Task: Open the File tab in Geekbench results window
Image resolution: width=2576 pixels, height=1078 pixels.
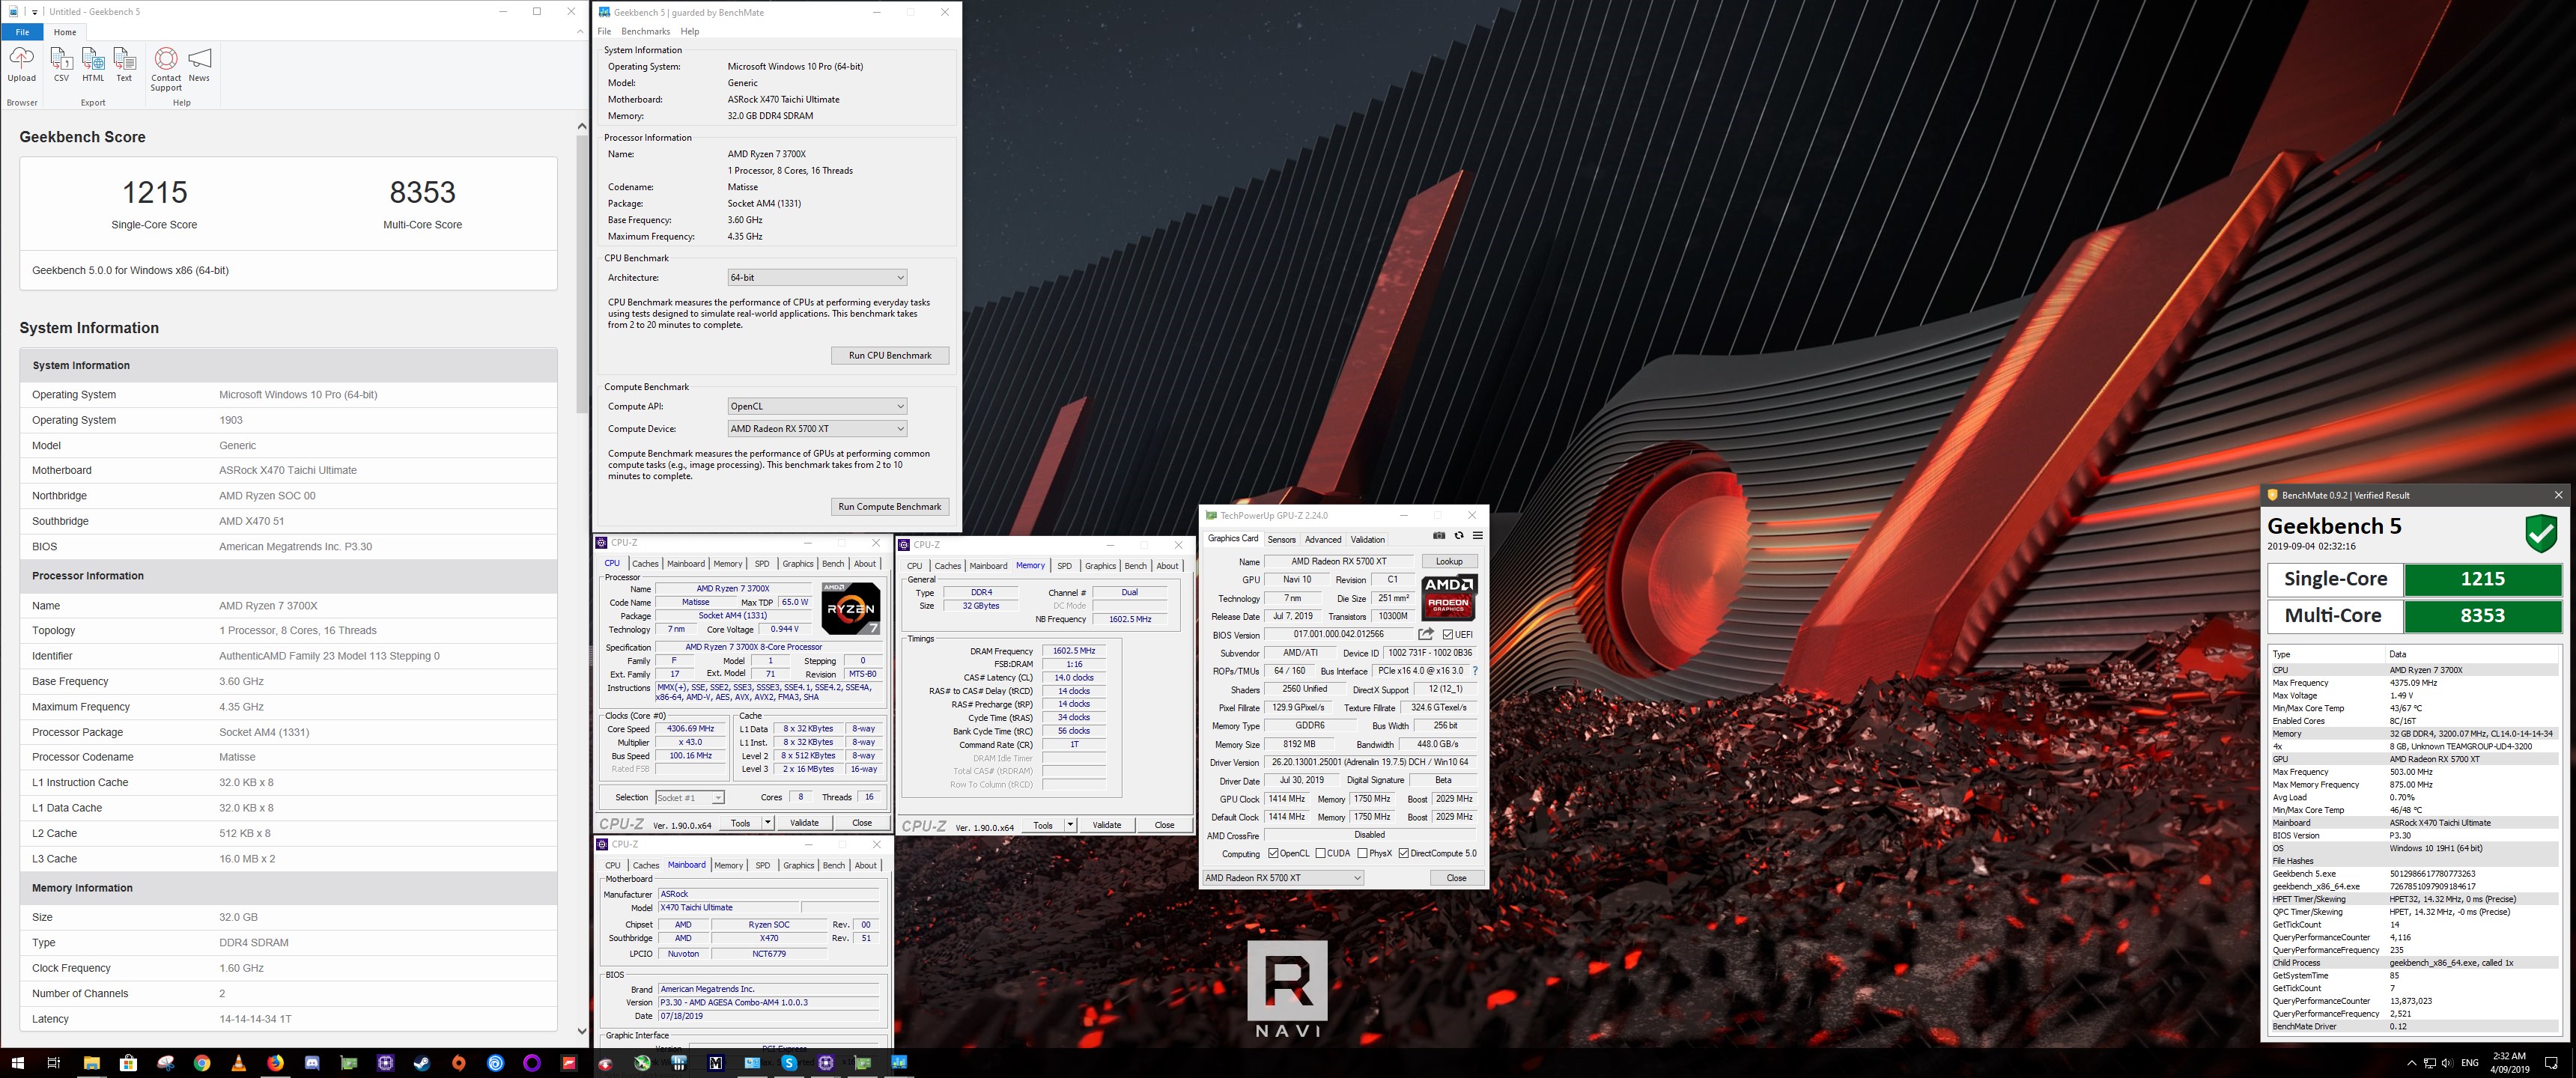Action: [x=22, y=32]
